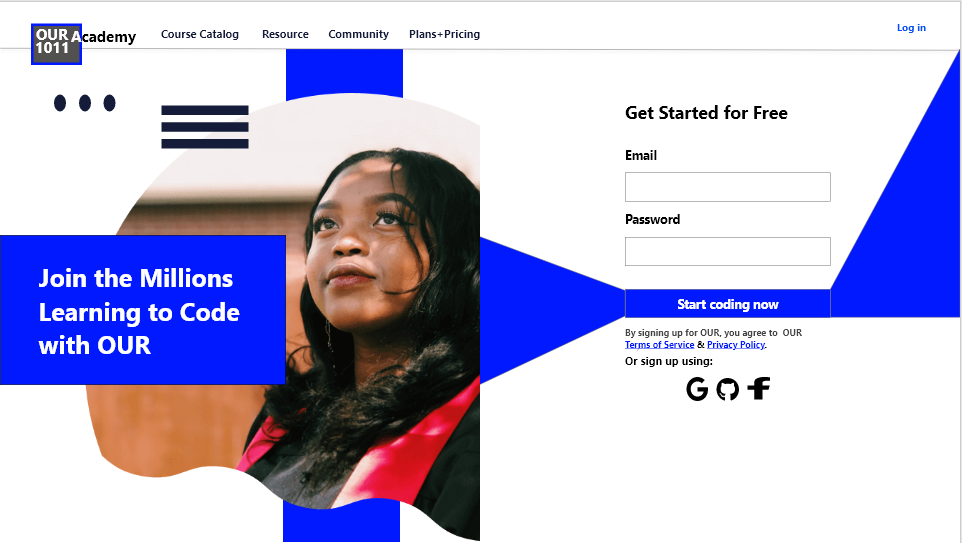Click the Join the Millions banner
Screen dimensions: 962x543
[x=143, y=310]
